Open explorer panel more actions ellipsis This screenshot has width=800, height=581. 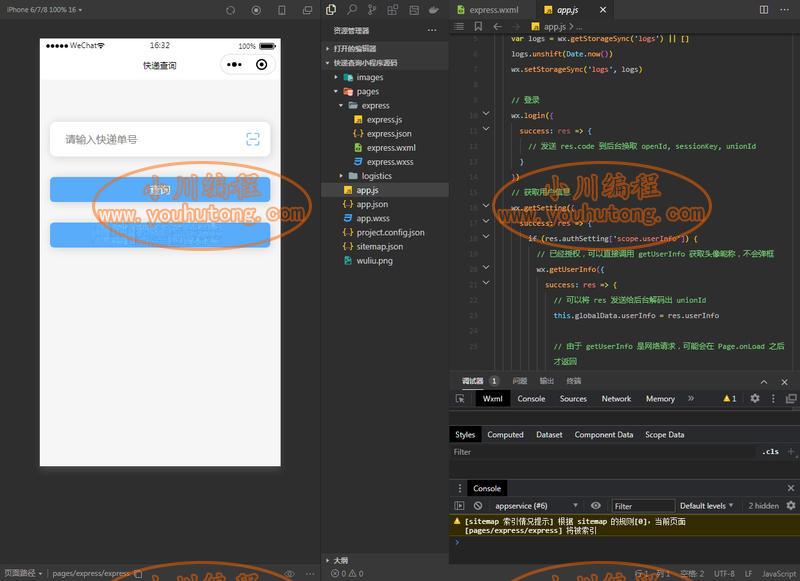[x=432, y=31]
